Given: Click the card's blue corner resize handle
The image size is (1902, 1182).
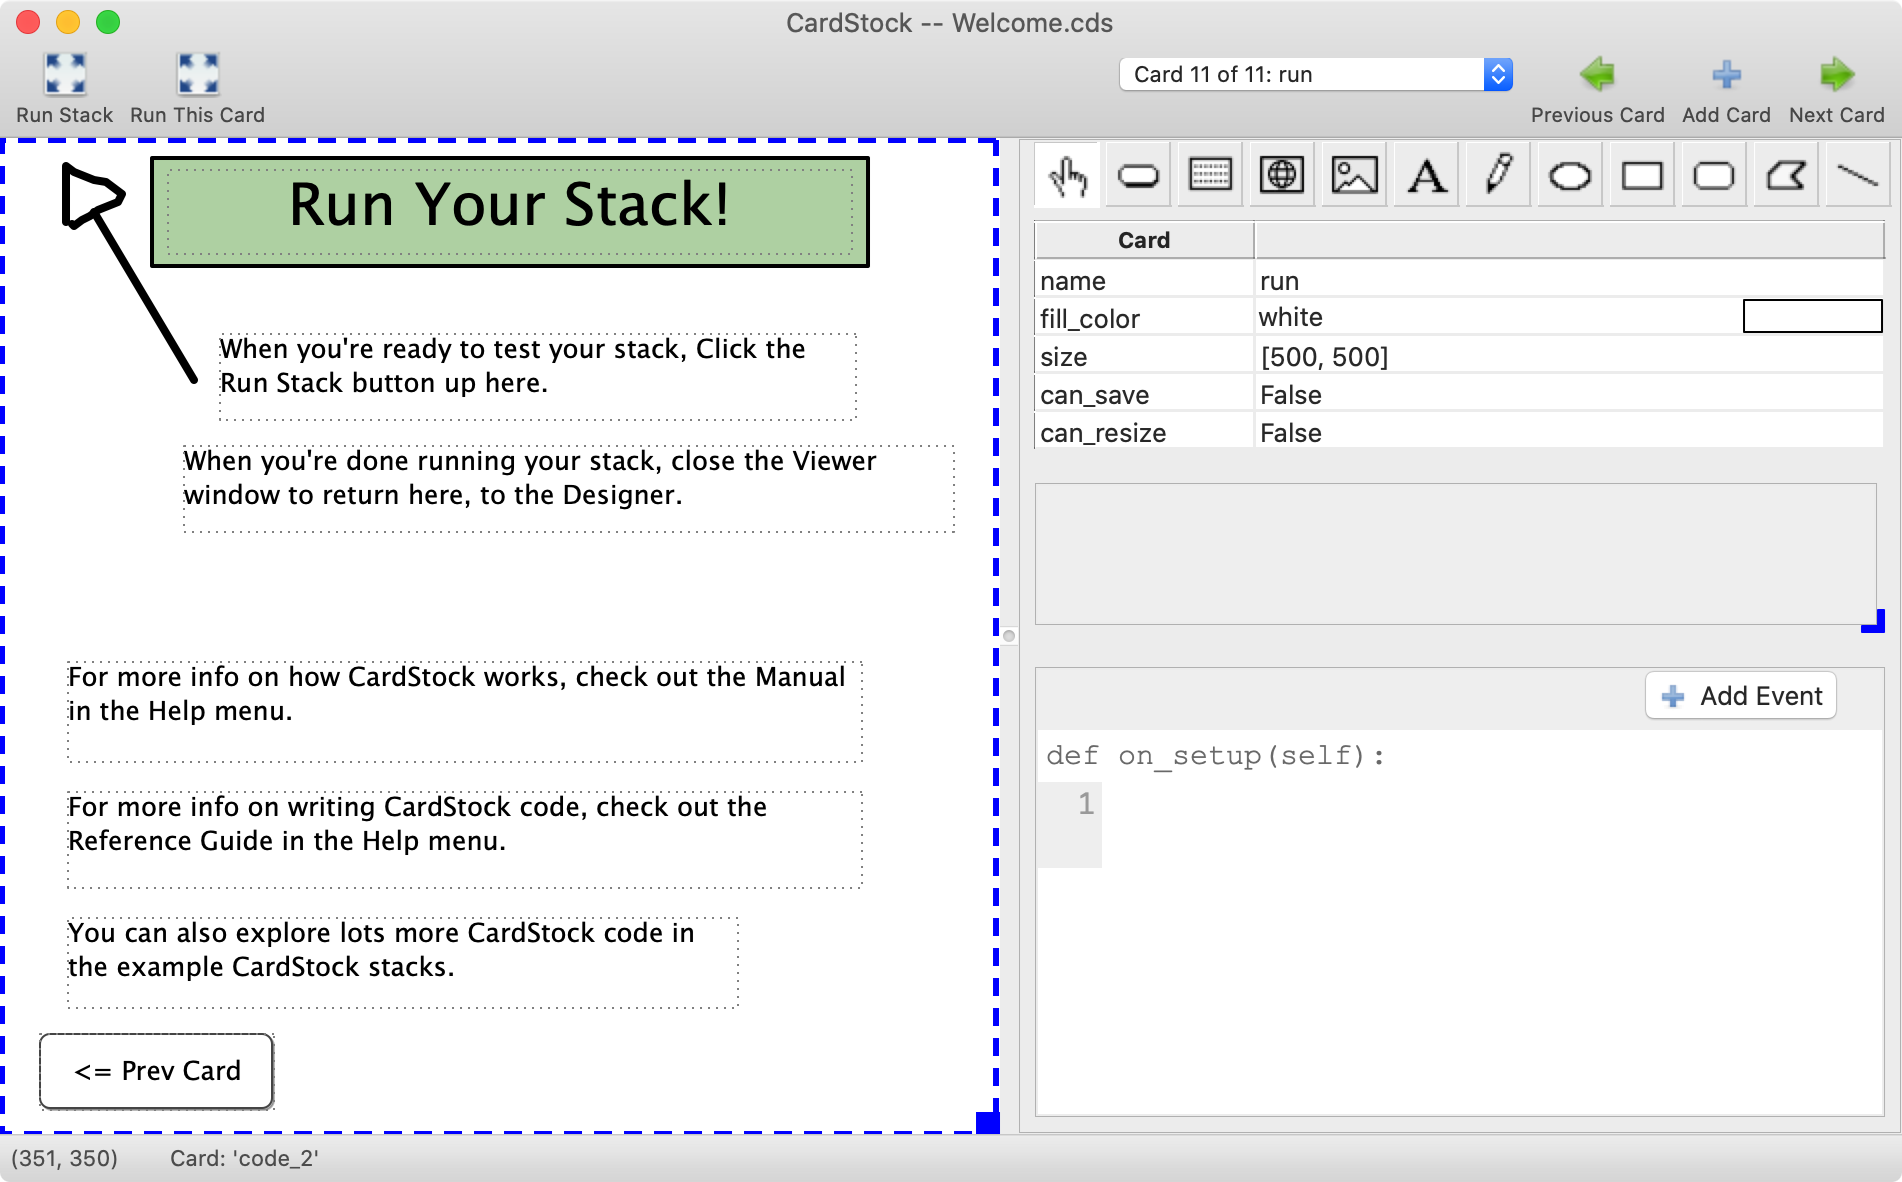Looking at the screenshot, I should tap(987, 1122).
